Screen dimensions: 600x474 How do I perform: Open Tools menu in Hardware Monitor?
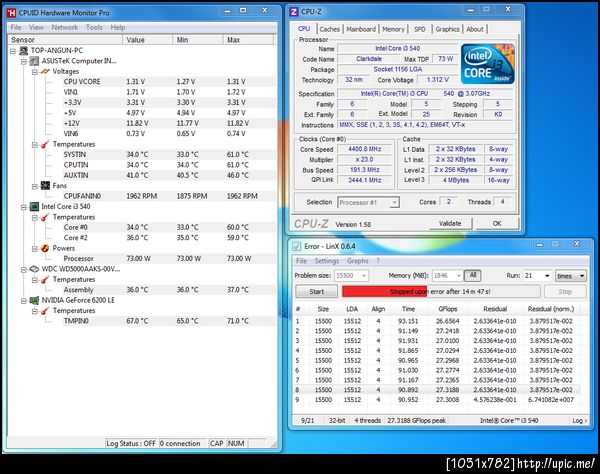(94, 28)
